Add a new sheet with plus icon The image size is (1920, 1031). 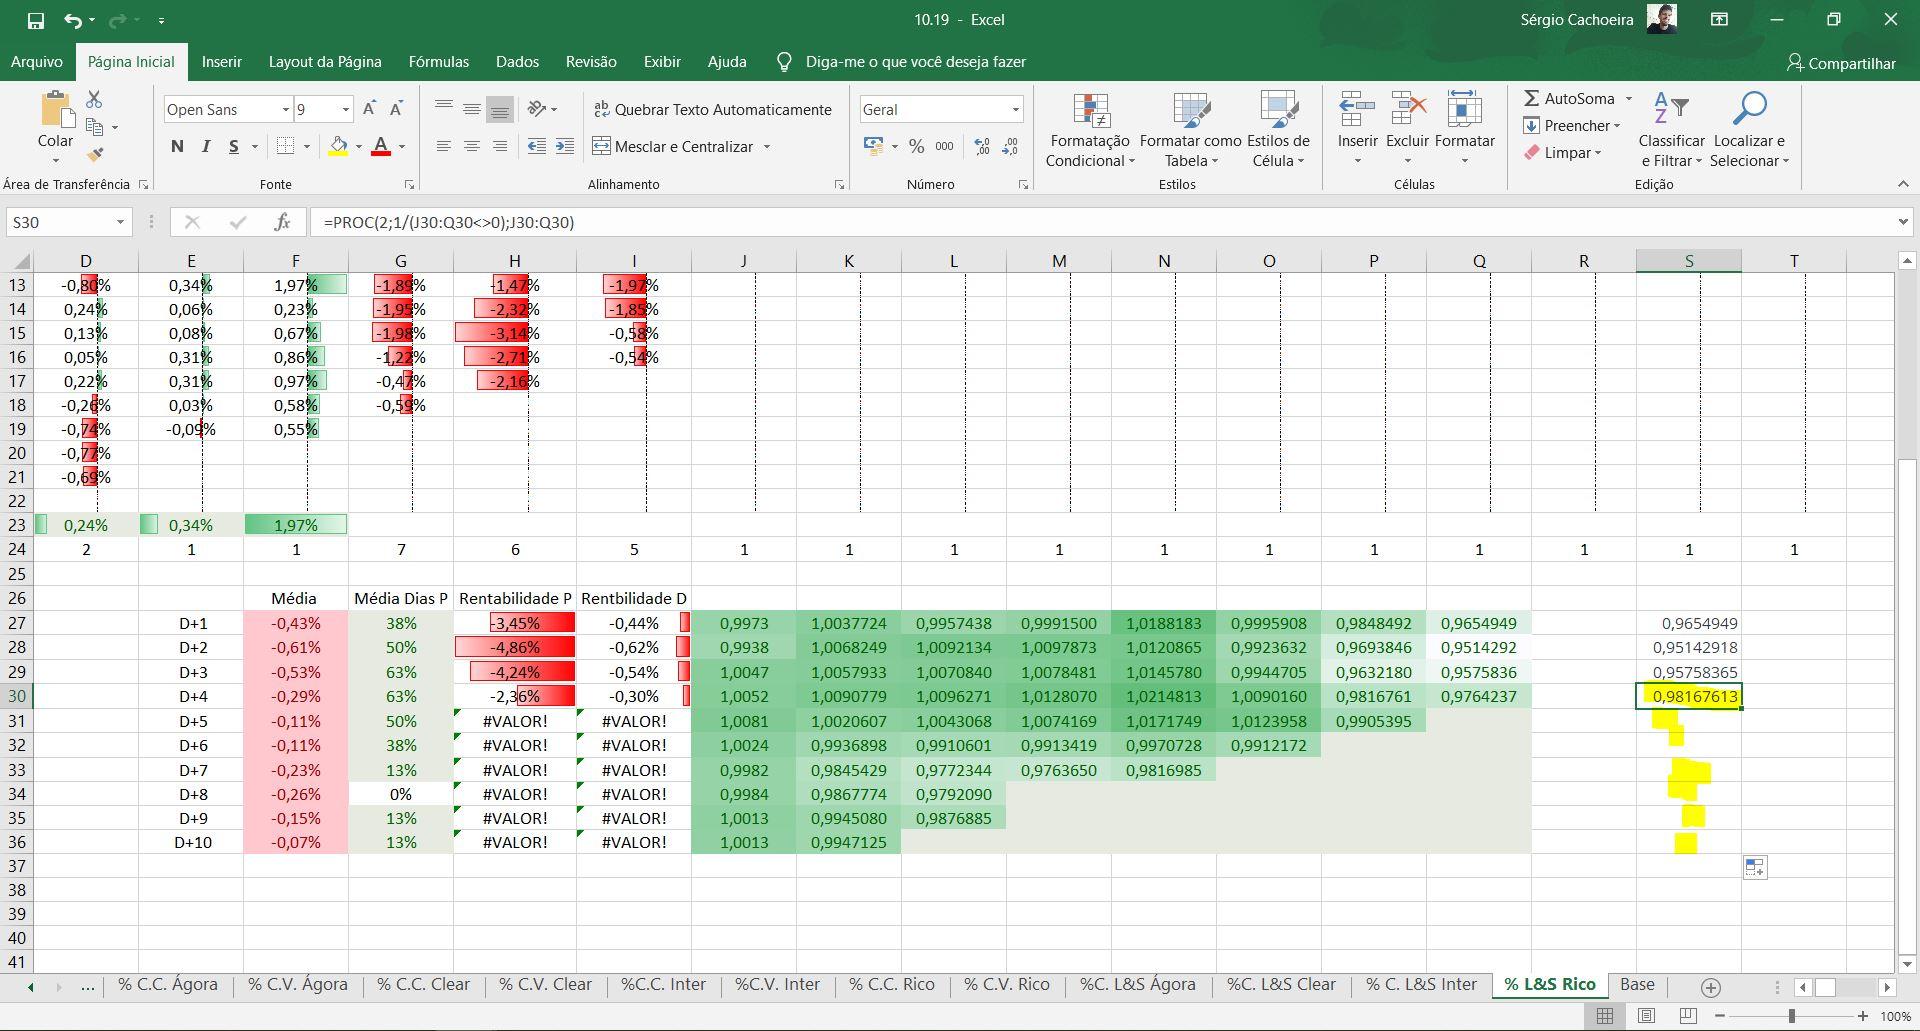tap(1711, 987)
